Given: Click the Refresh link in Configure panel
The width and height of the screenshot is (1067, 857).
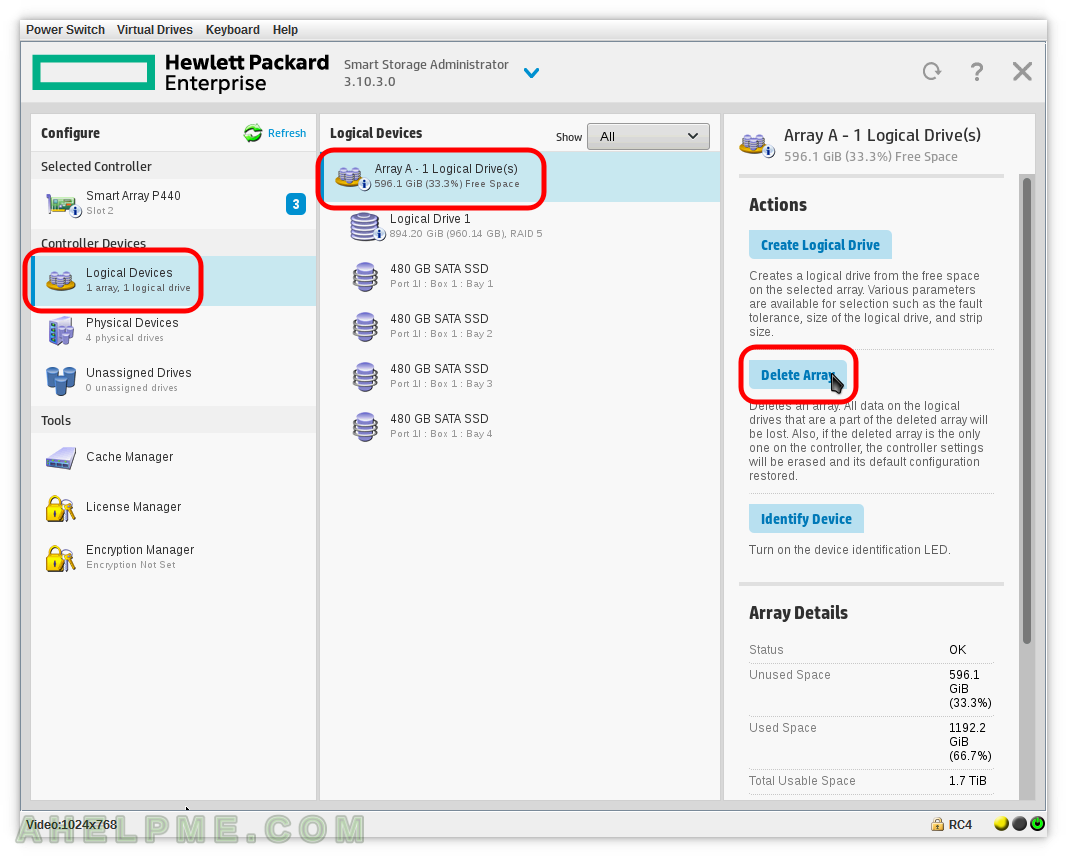Looking at the screenshot, I should pyautogui.click(x=286, y=133).
